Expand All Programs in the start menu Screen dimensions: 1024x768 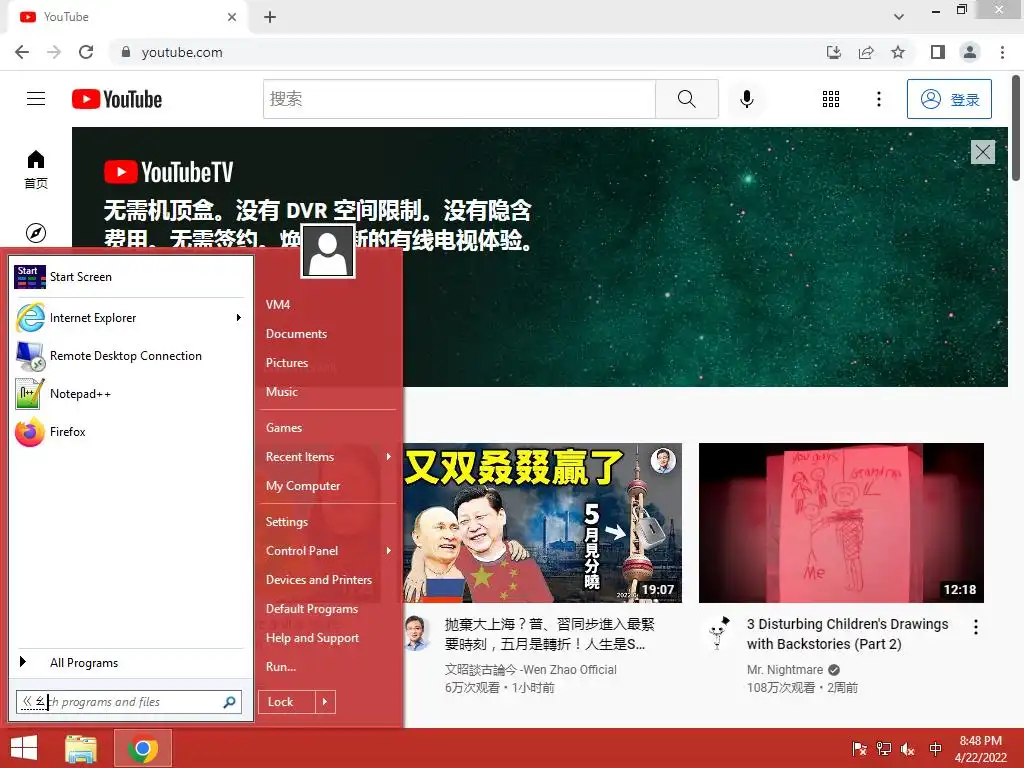click(x=129, y=663)
